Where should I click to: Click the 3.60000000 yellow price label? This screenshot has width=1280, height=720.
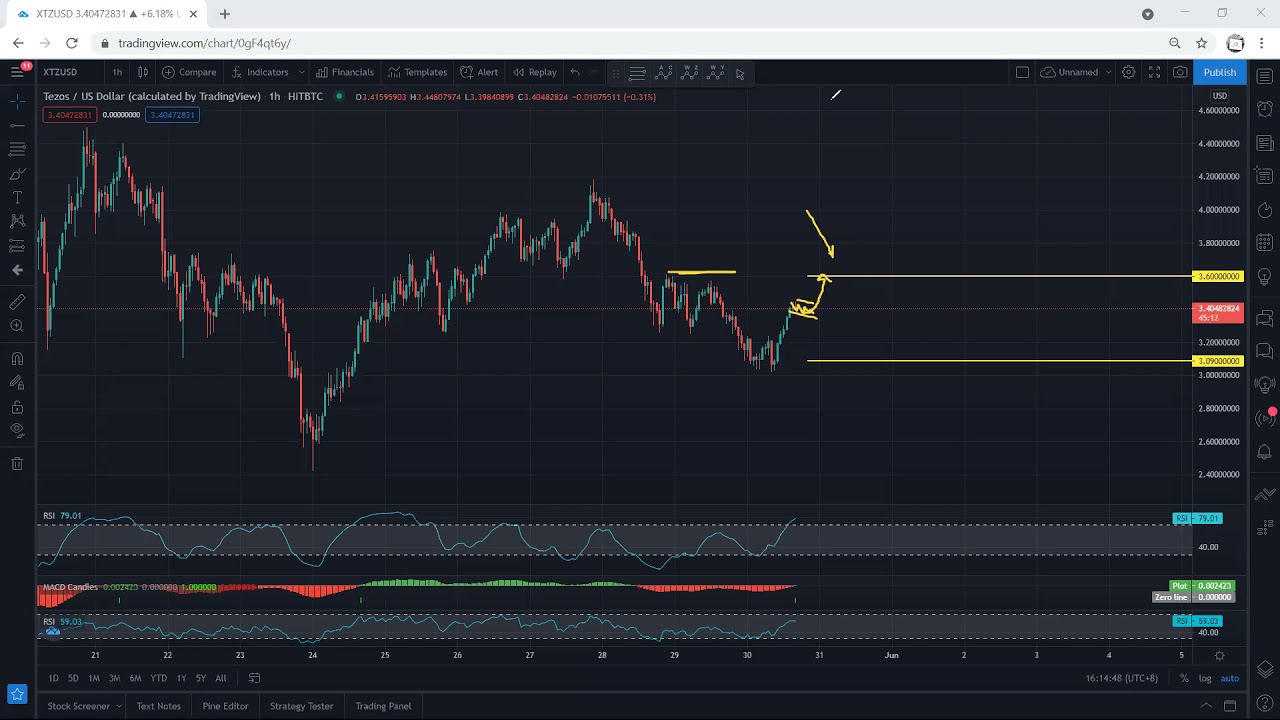click(1217, 276)
